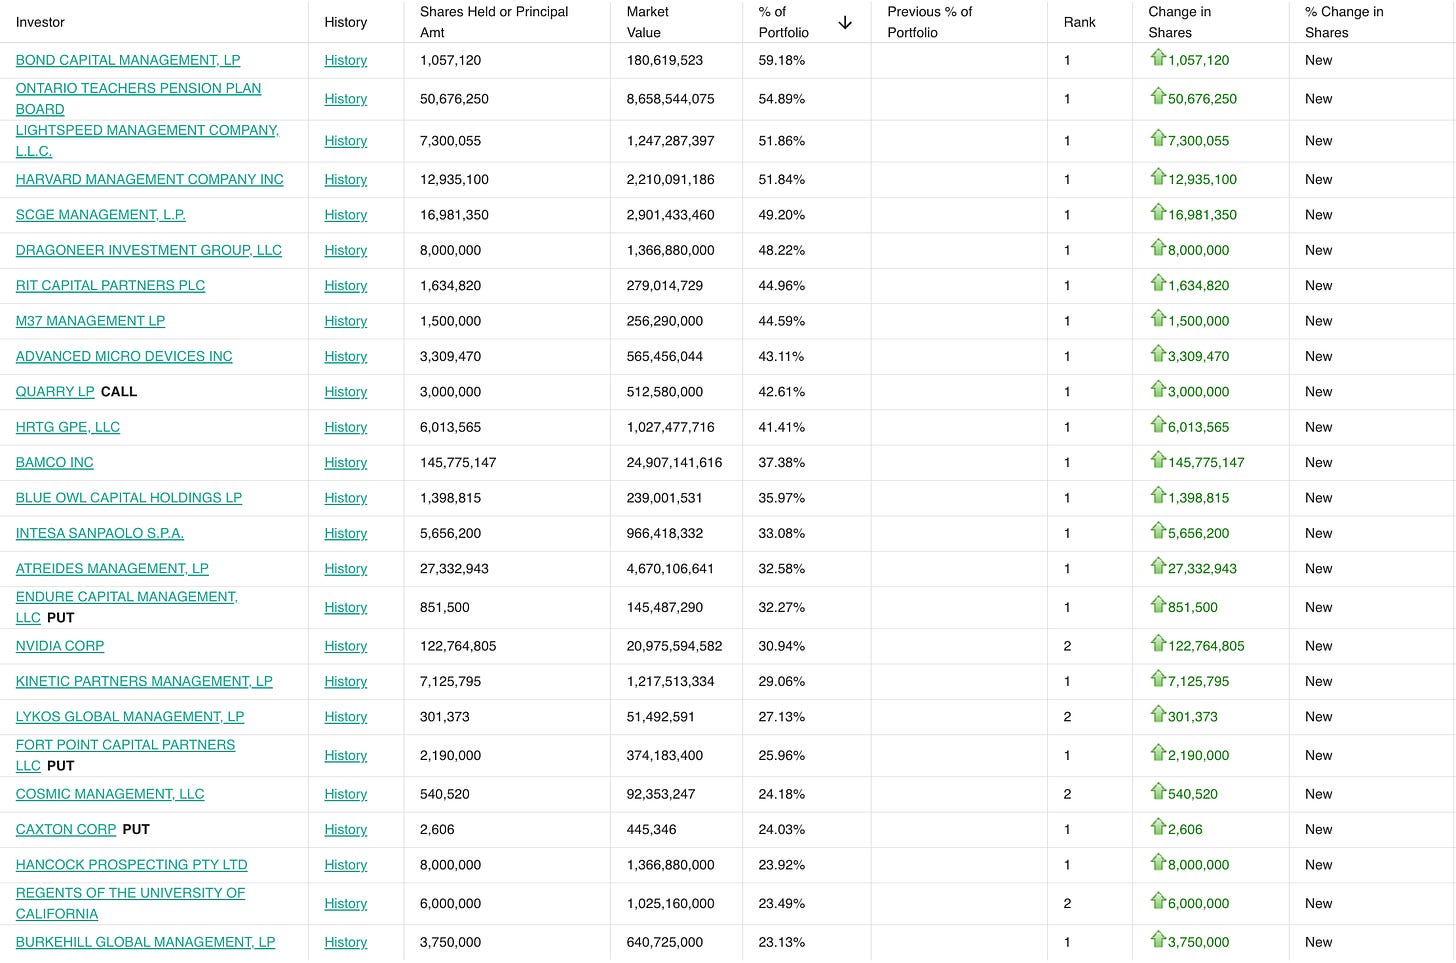This screenshot has width=1456, height=963.
Task: Click the market value 8,658,544,075
Action: [671, 99]
